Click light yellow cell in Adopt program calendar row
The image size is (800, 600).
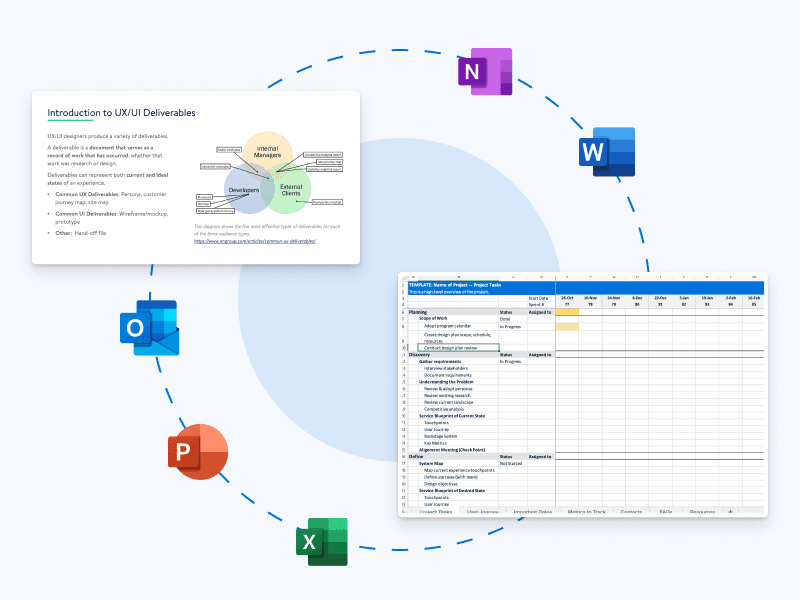tap(567, 327)
